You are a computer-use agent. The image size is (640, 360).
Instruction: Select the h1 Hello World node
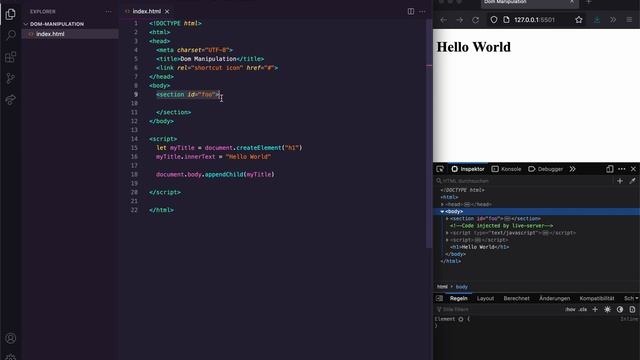tap(480, 247)
